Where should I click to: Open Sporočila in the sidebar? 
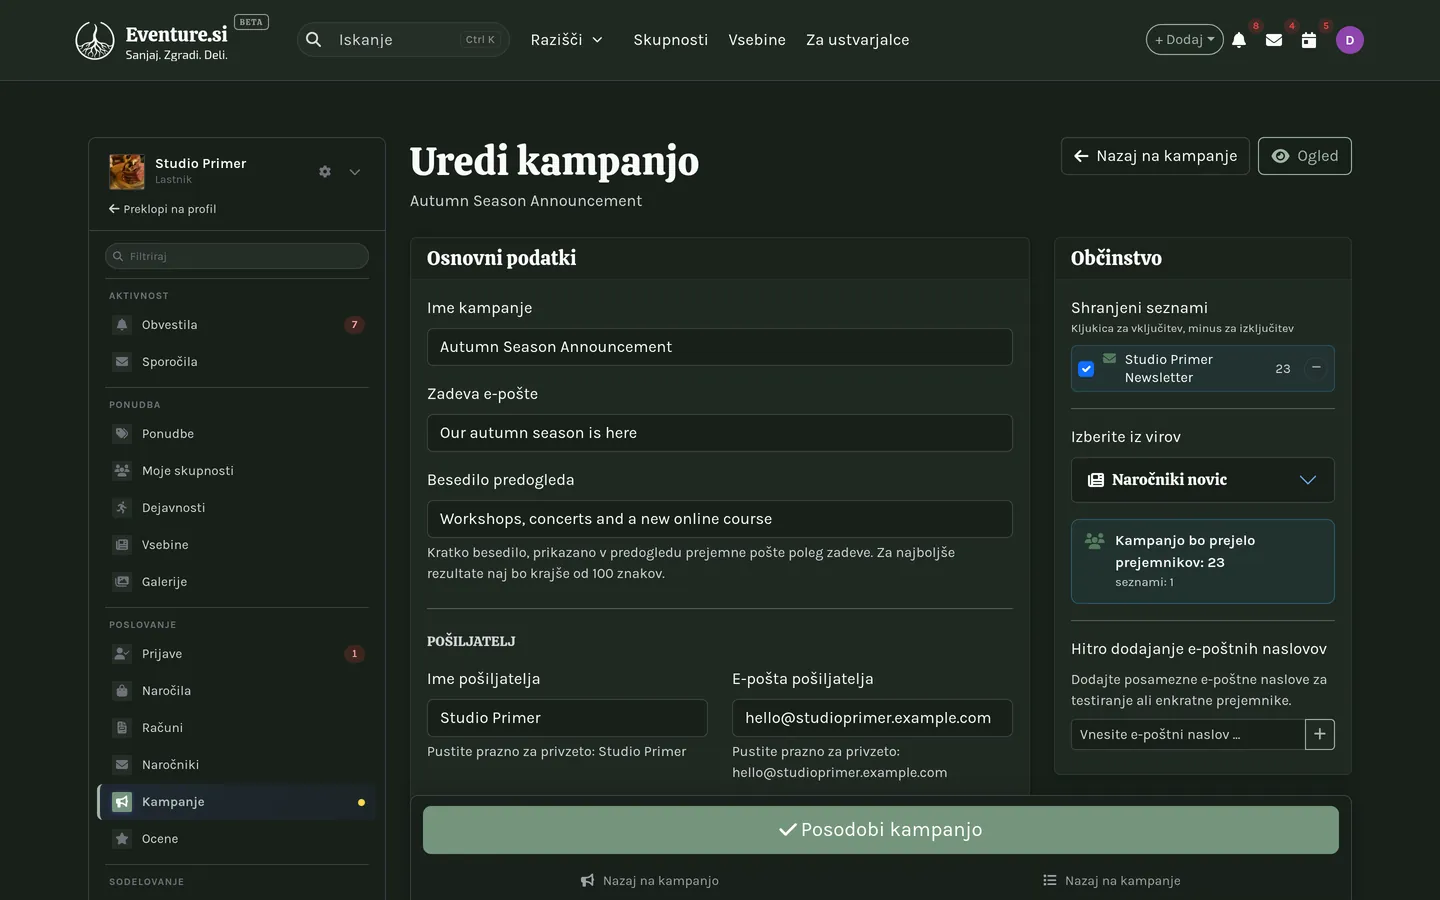pyautogui.click(x=237, y=362)
